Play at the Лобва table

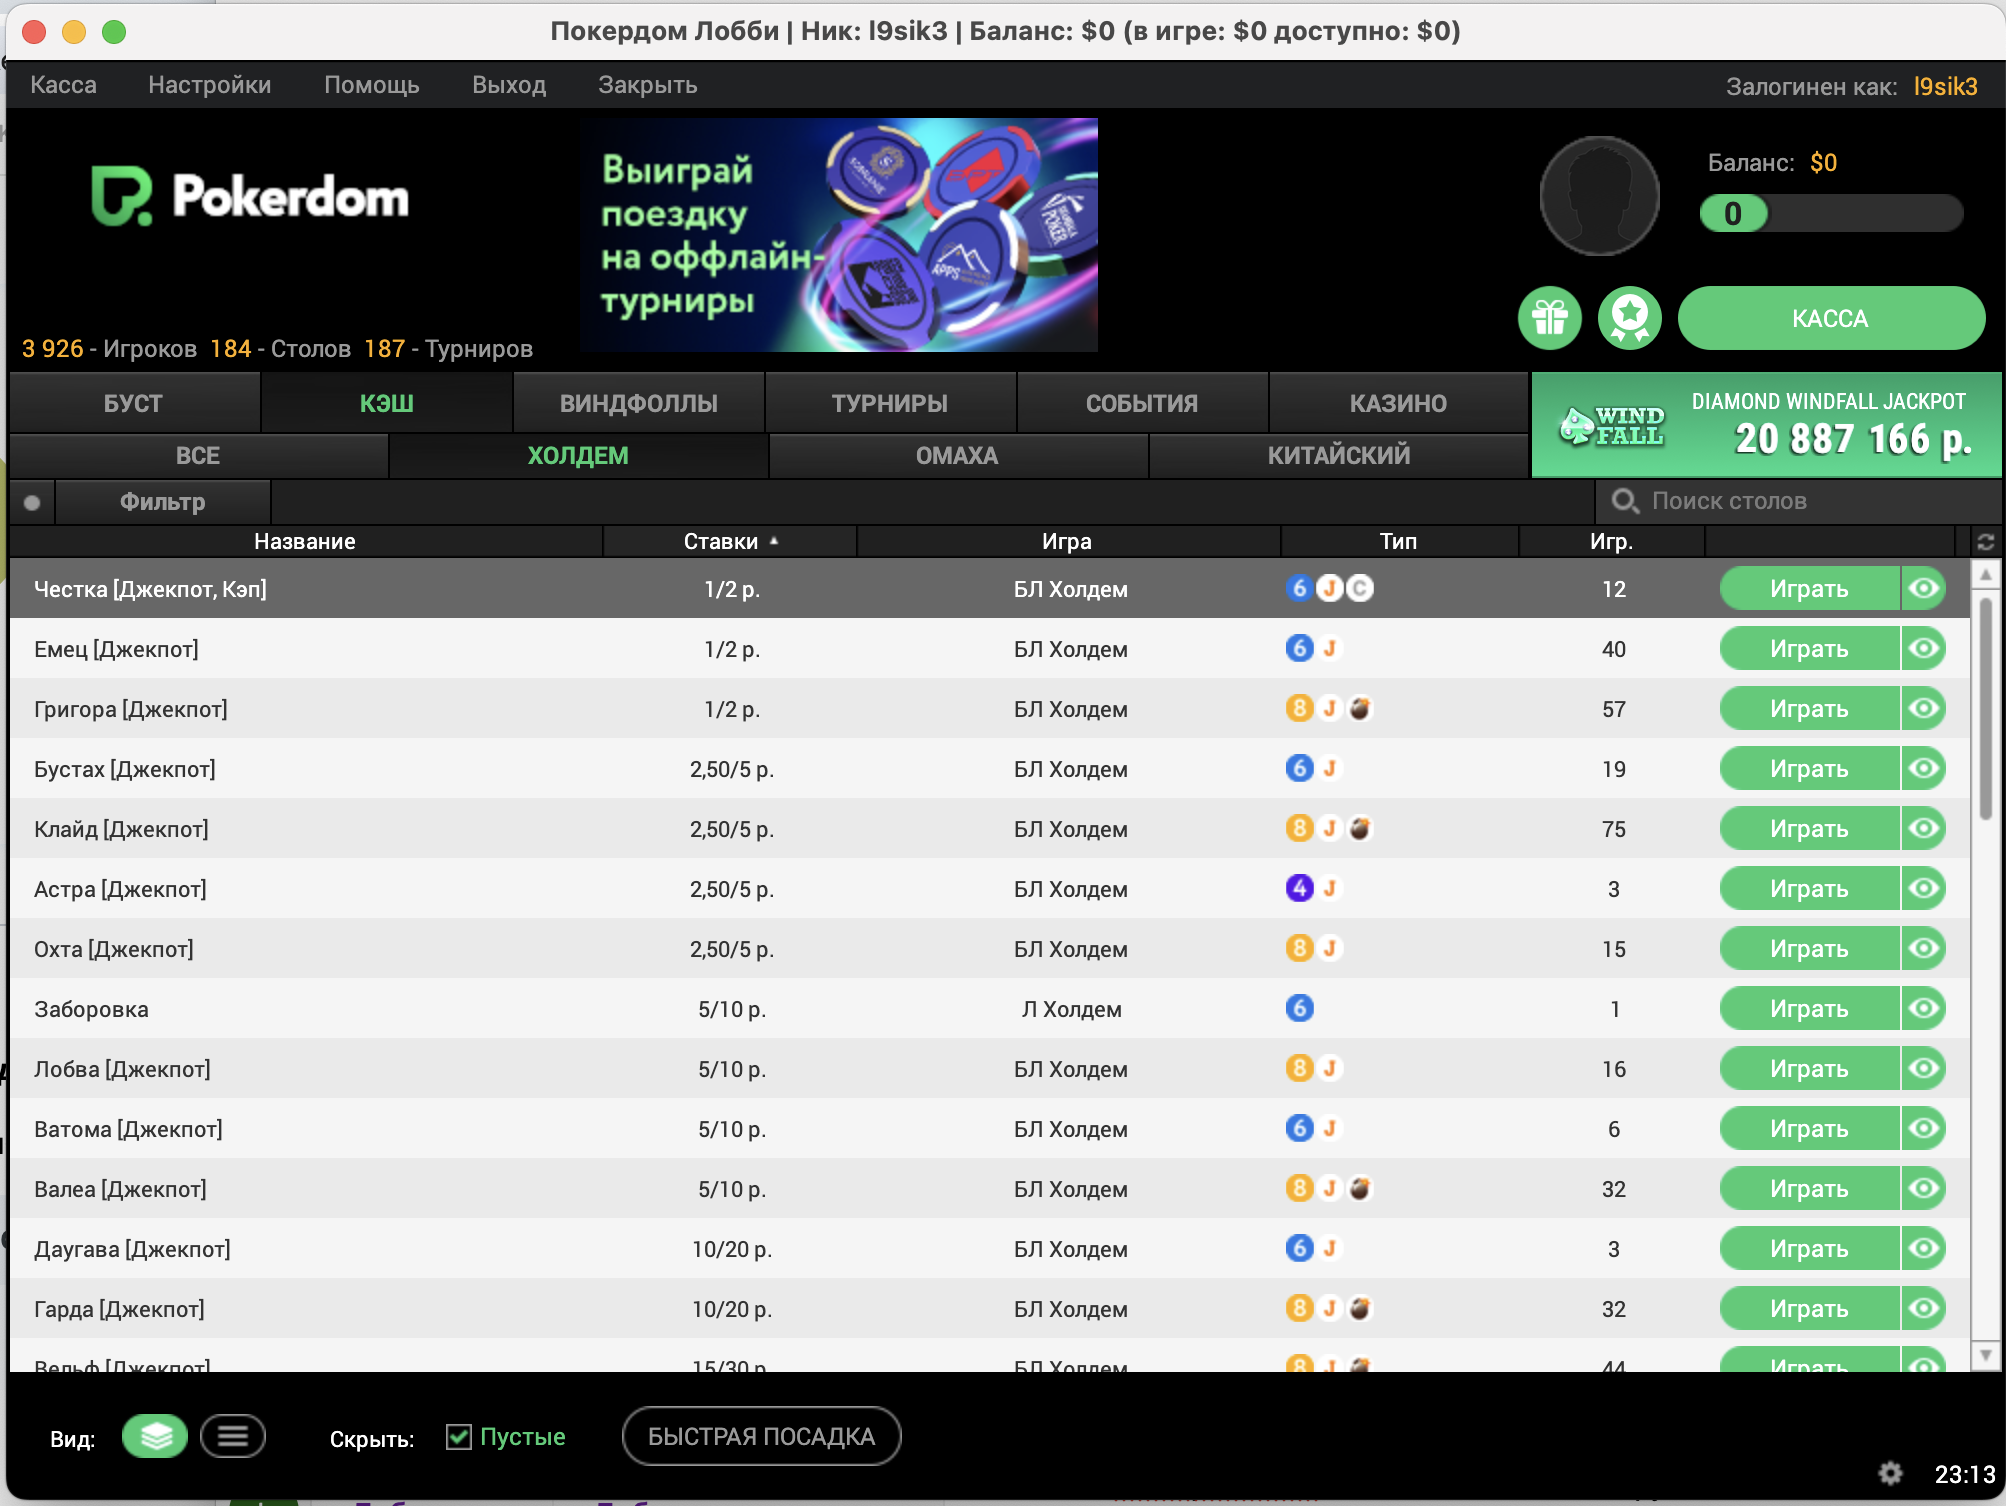[x=1809, y=1068]
